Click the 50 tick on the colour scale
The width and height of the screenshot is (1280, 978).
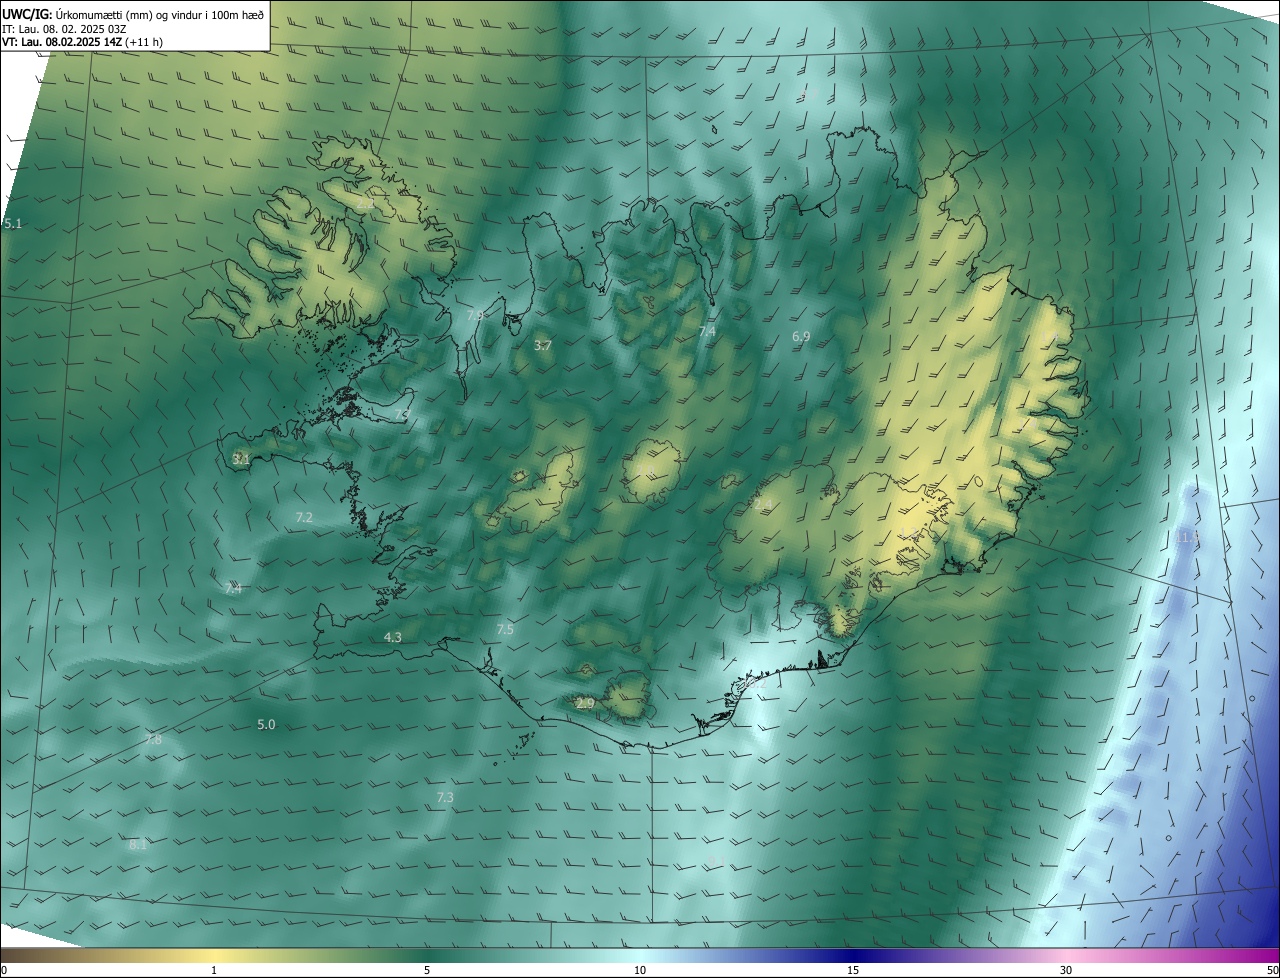[1272, 970]
